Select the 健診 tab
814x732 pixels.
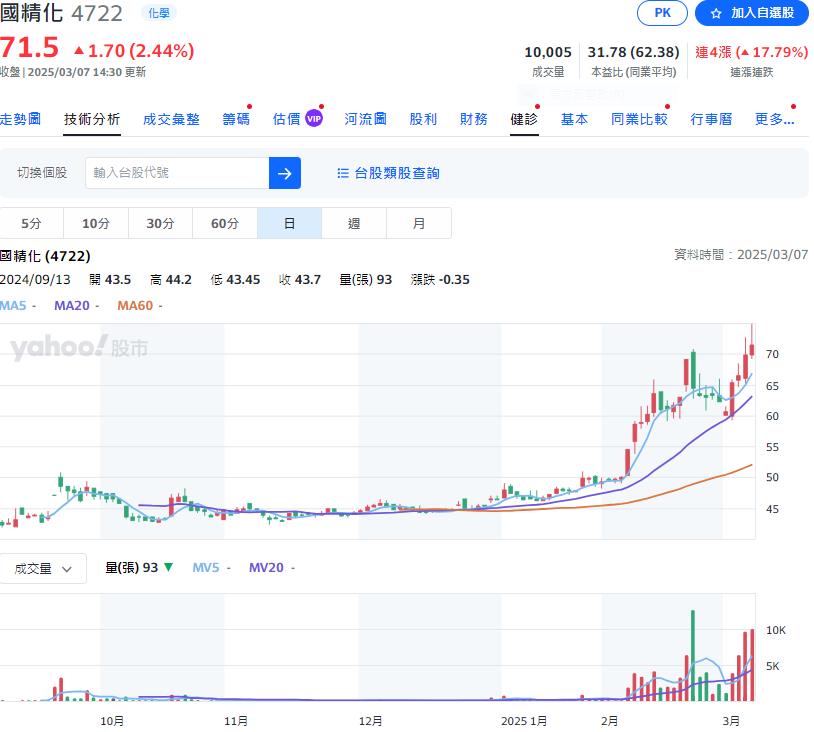point(524,119)
